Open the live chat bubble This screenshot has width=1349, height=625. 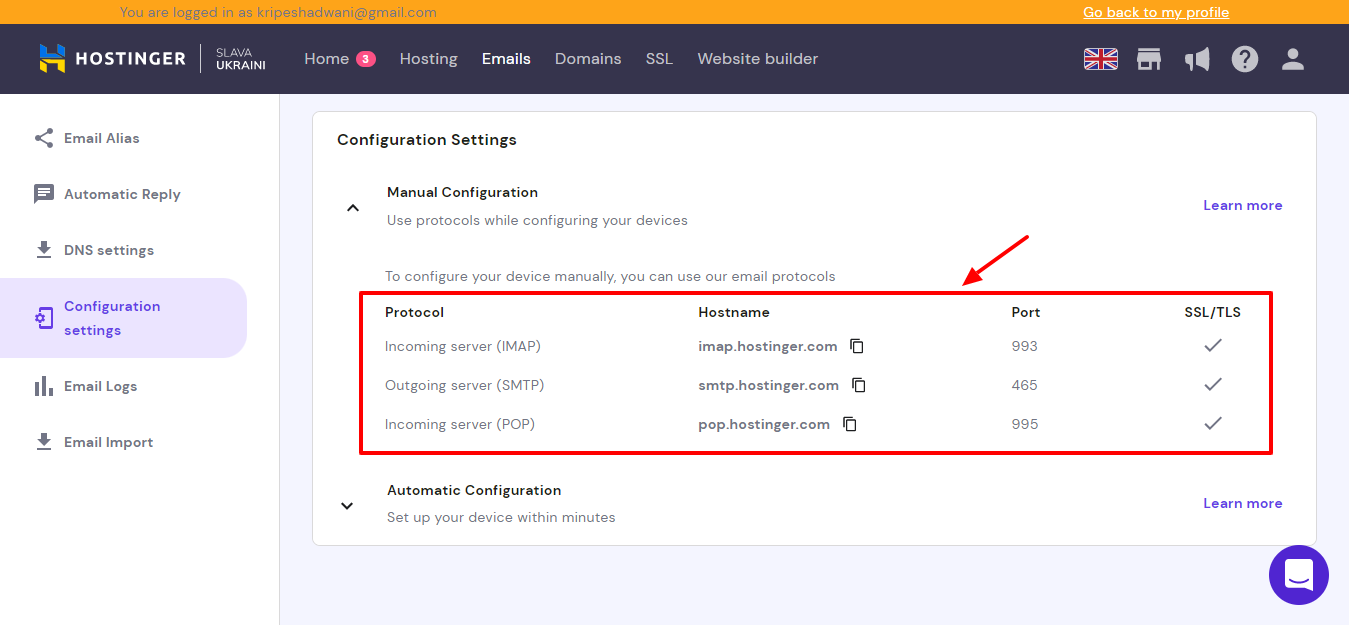pos(1298,575)
